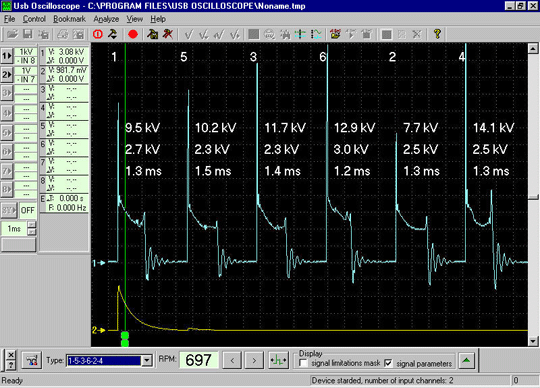This screenshot has width=540, height=388.
Task: Open the Bookmark menu
Action: pos(69,19)
